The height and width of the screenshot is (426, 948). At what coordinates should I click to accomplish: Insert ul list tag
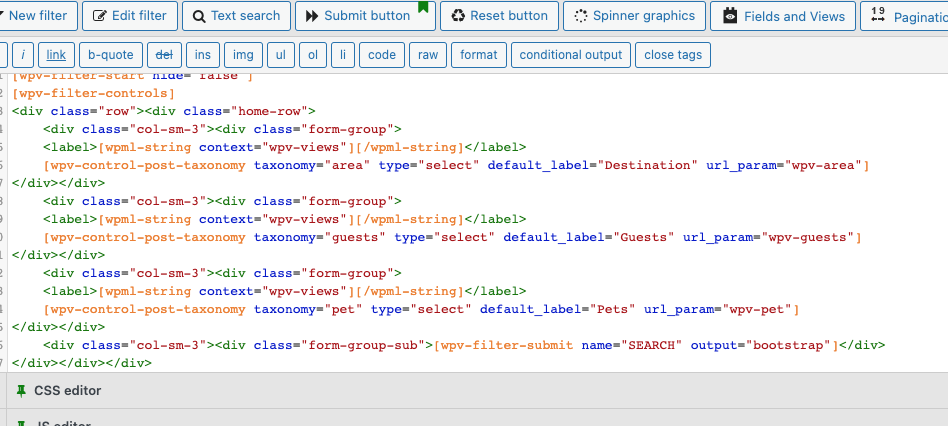click(x=281, y=55)
